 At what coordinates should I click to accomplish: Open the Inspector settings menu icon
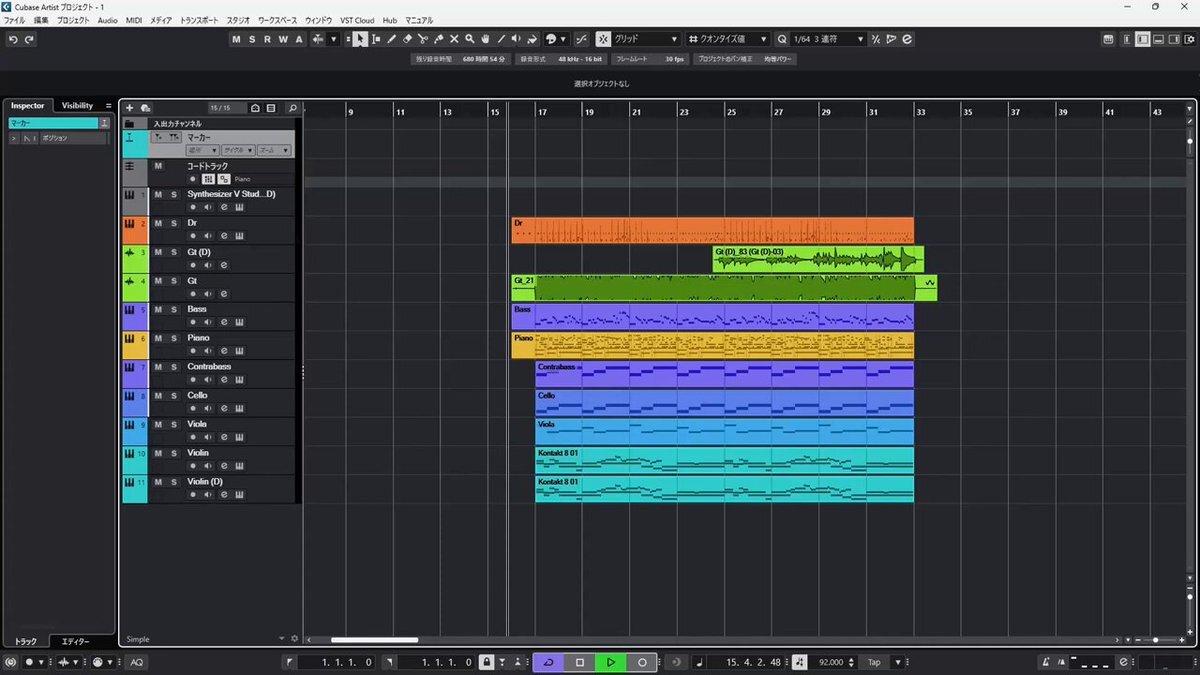[109, 105]
